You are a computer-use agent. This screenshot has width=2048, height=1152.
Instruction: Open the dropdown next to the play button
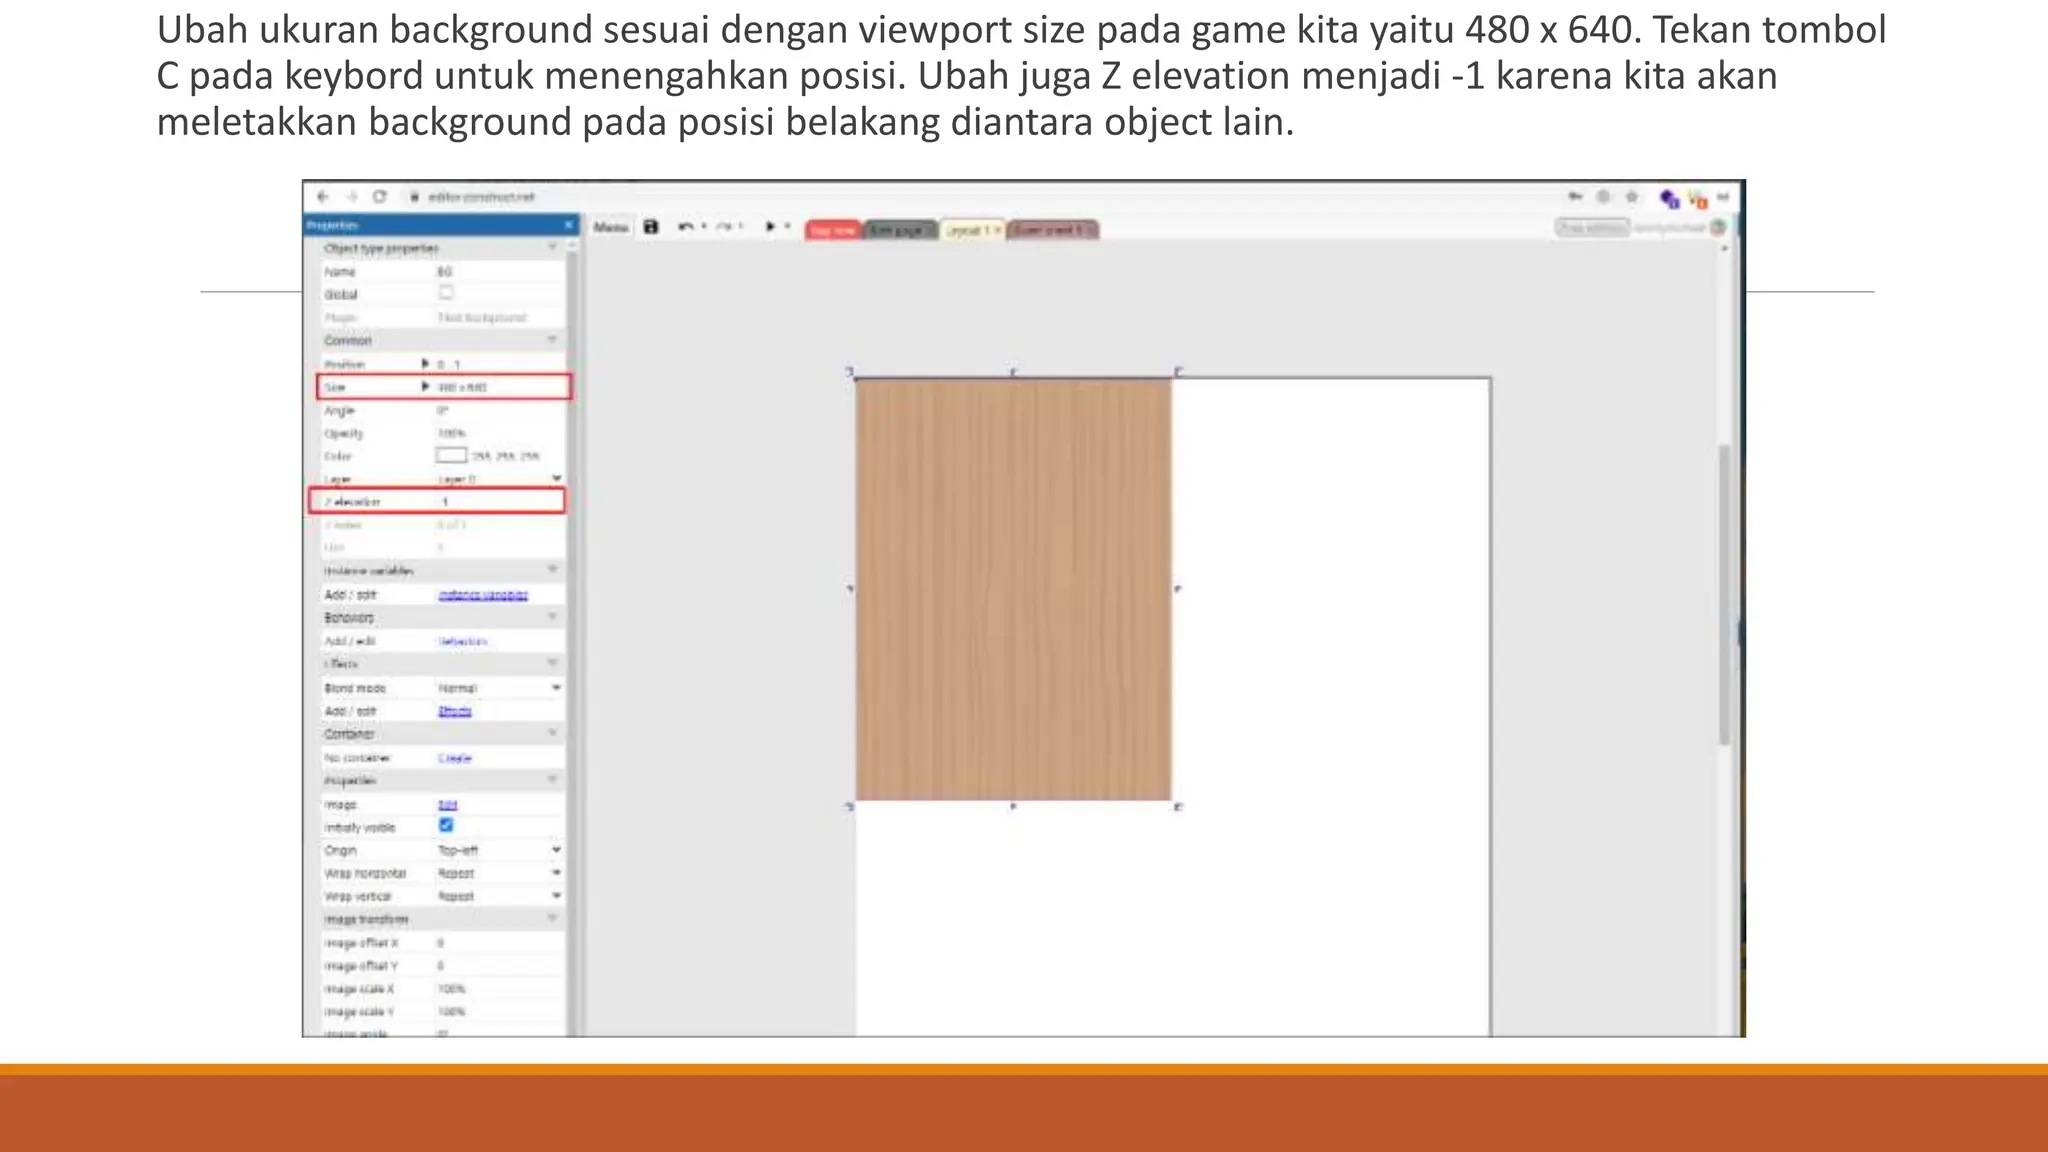point(788,227)
